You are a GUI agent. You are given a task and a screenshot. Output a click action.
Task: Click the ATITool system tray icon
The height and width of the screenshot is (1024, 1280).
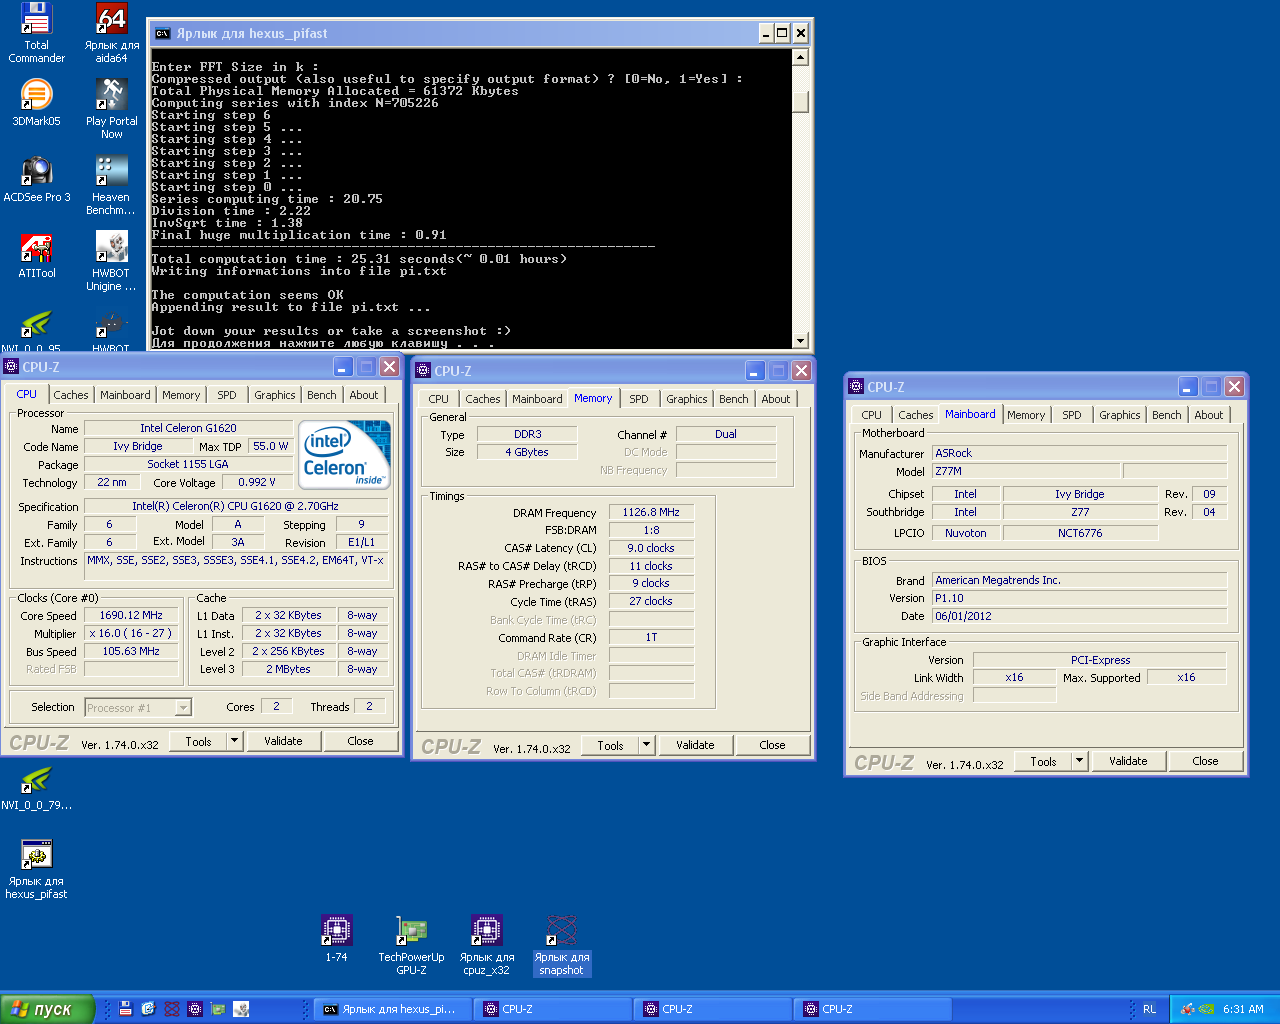pos(1188,1009)
